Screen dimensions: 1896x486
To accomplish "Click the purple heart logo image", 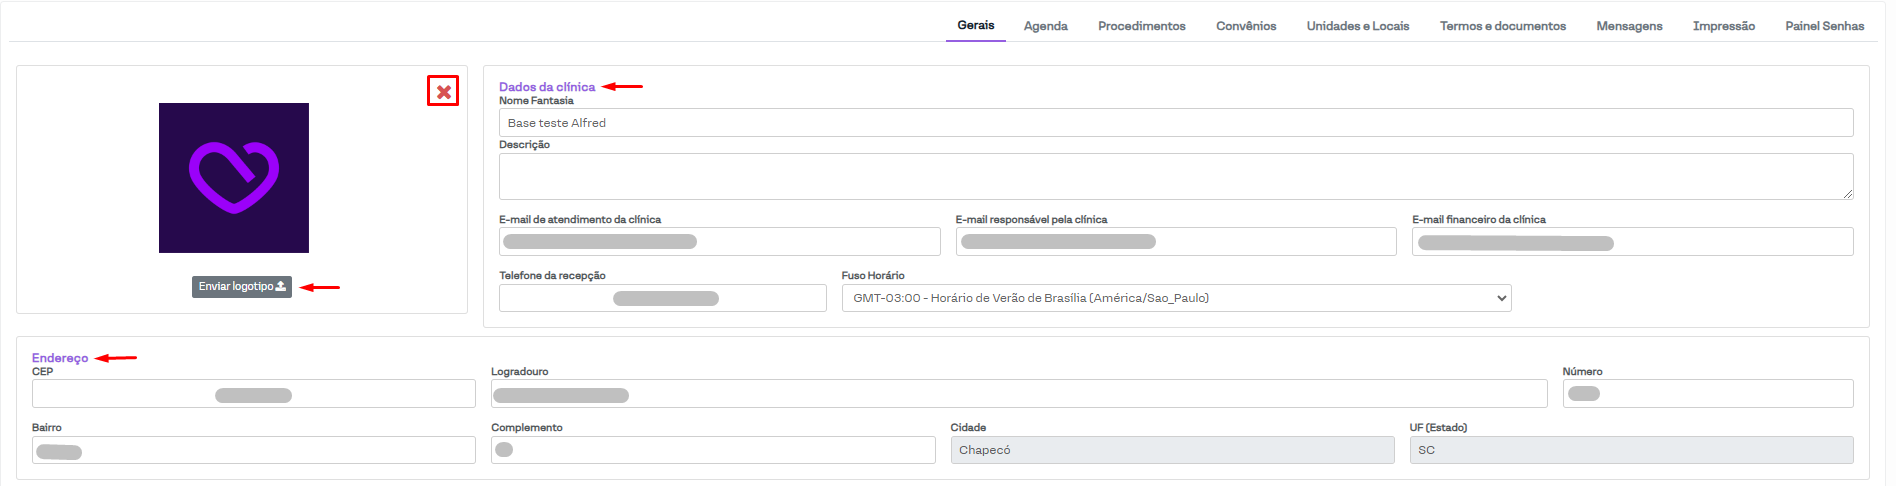I will 234,178.
